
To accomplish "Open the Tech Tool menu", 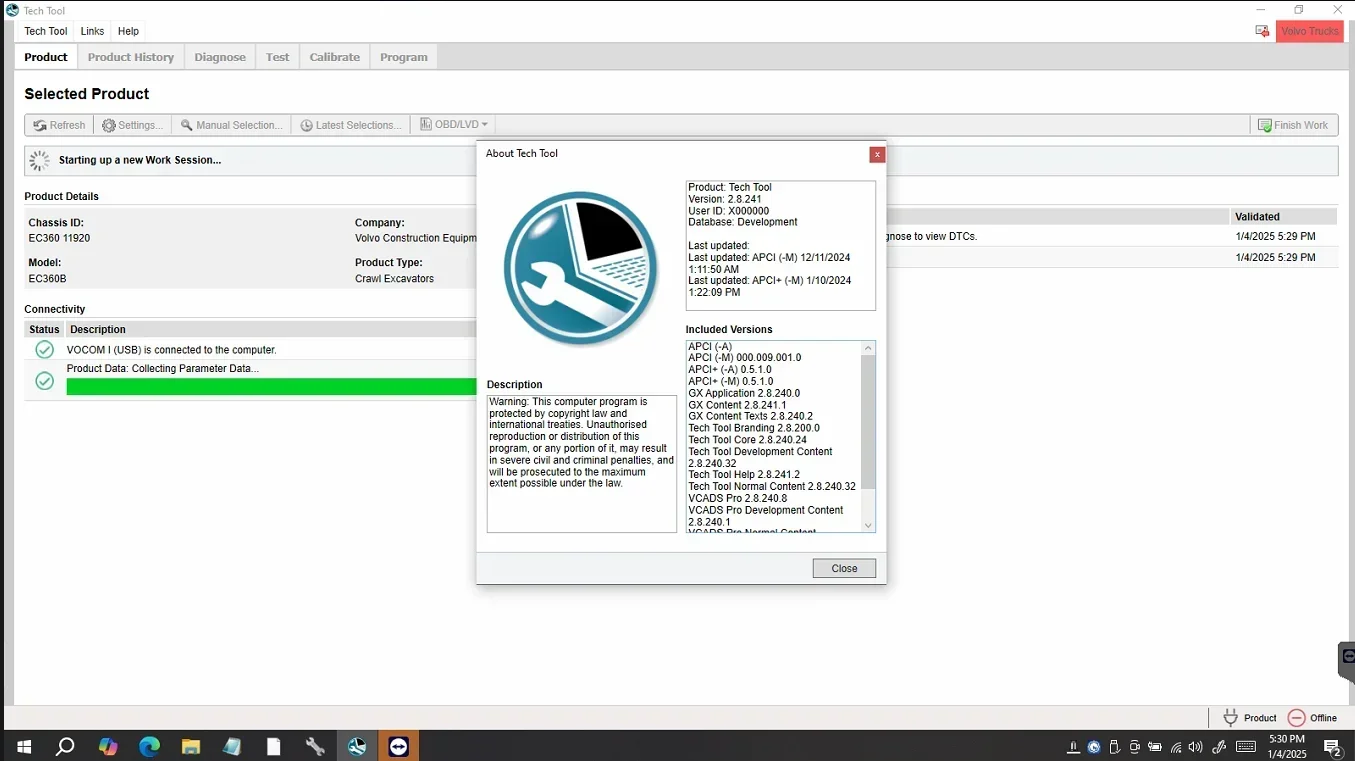I will (46, 31).
